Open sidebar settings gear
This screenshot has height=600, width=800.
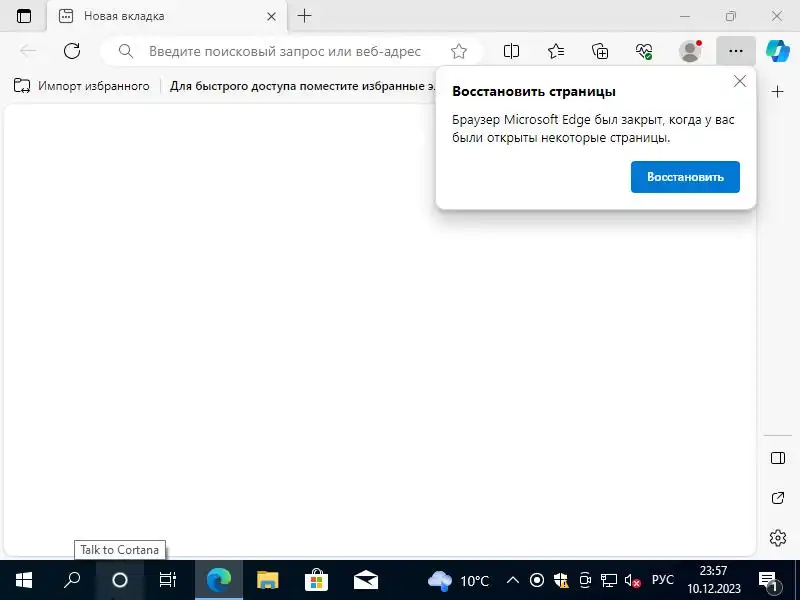pos(778,538)
